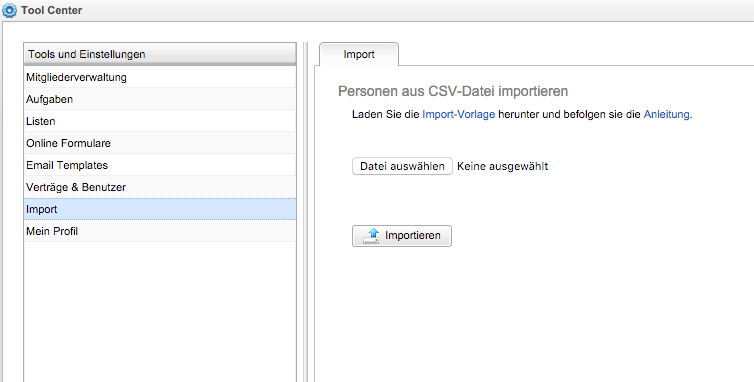Open Mein Profil
Viewport: 754px width, 382px height.
coord(160,231)
